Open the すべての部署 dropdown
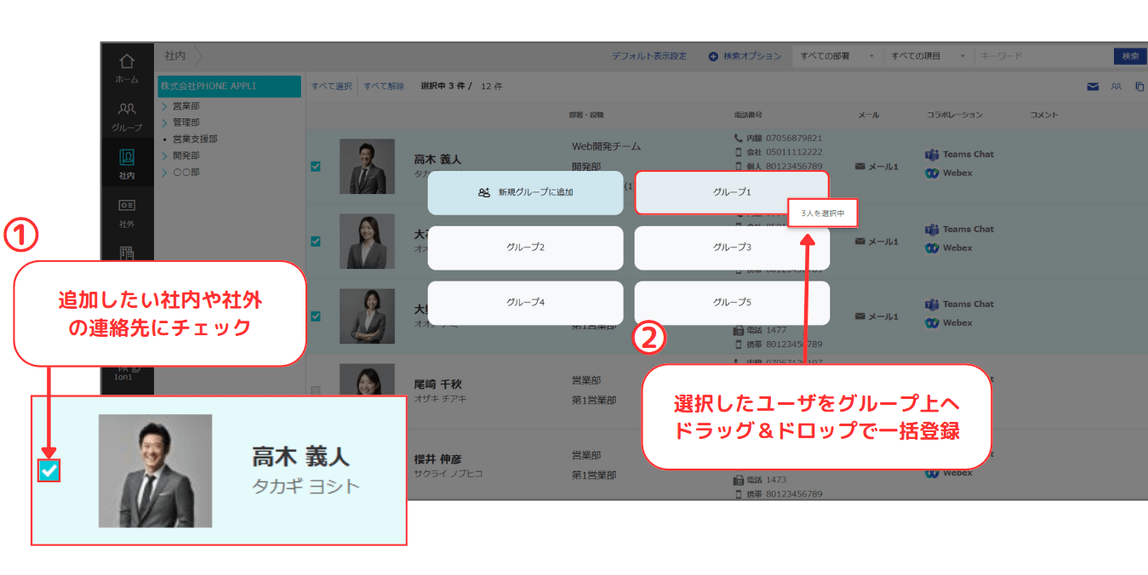Viewport: 1148px width, 575px height. (837, 56)
